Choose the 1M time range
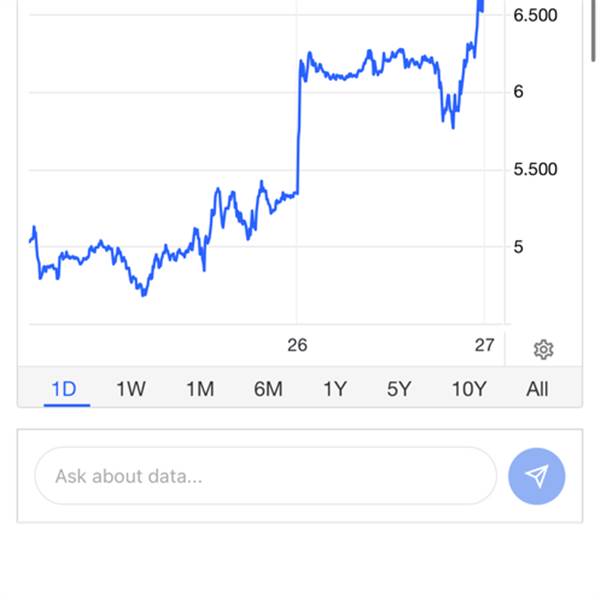Image resolution: width=600 pixels, height=600 pixels. 200,388
